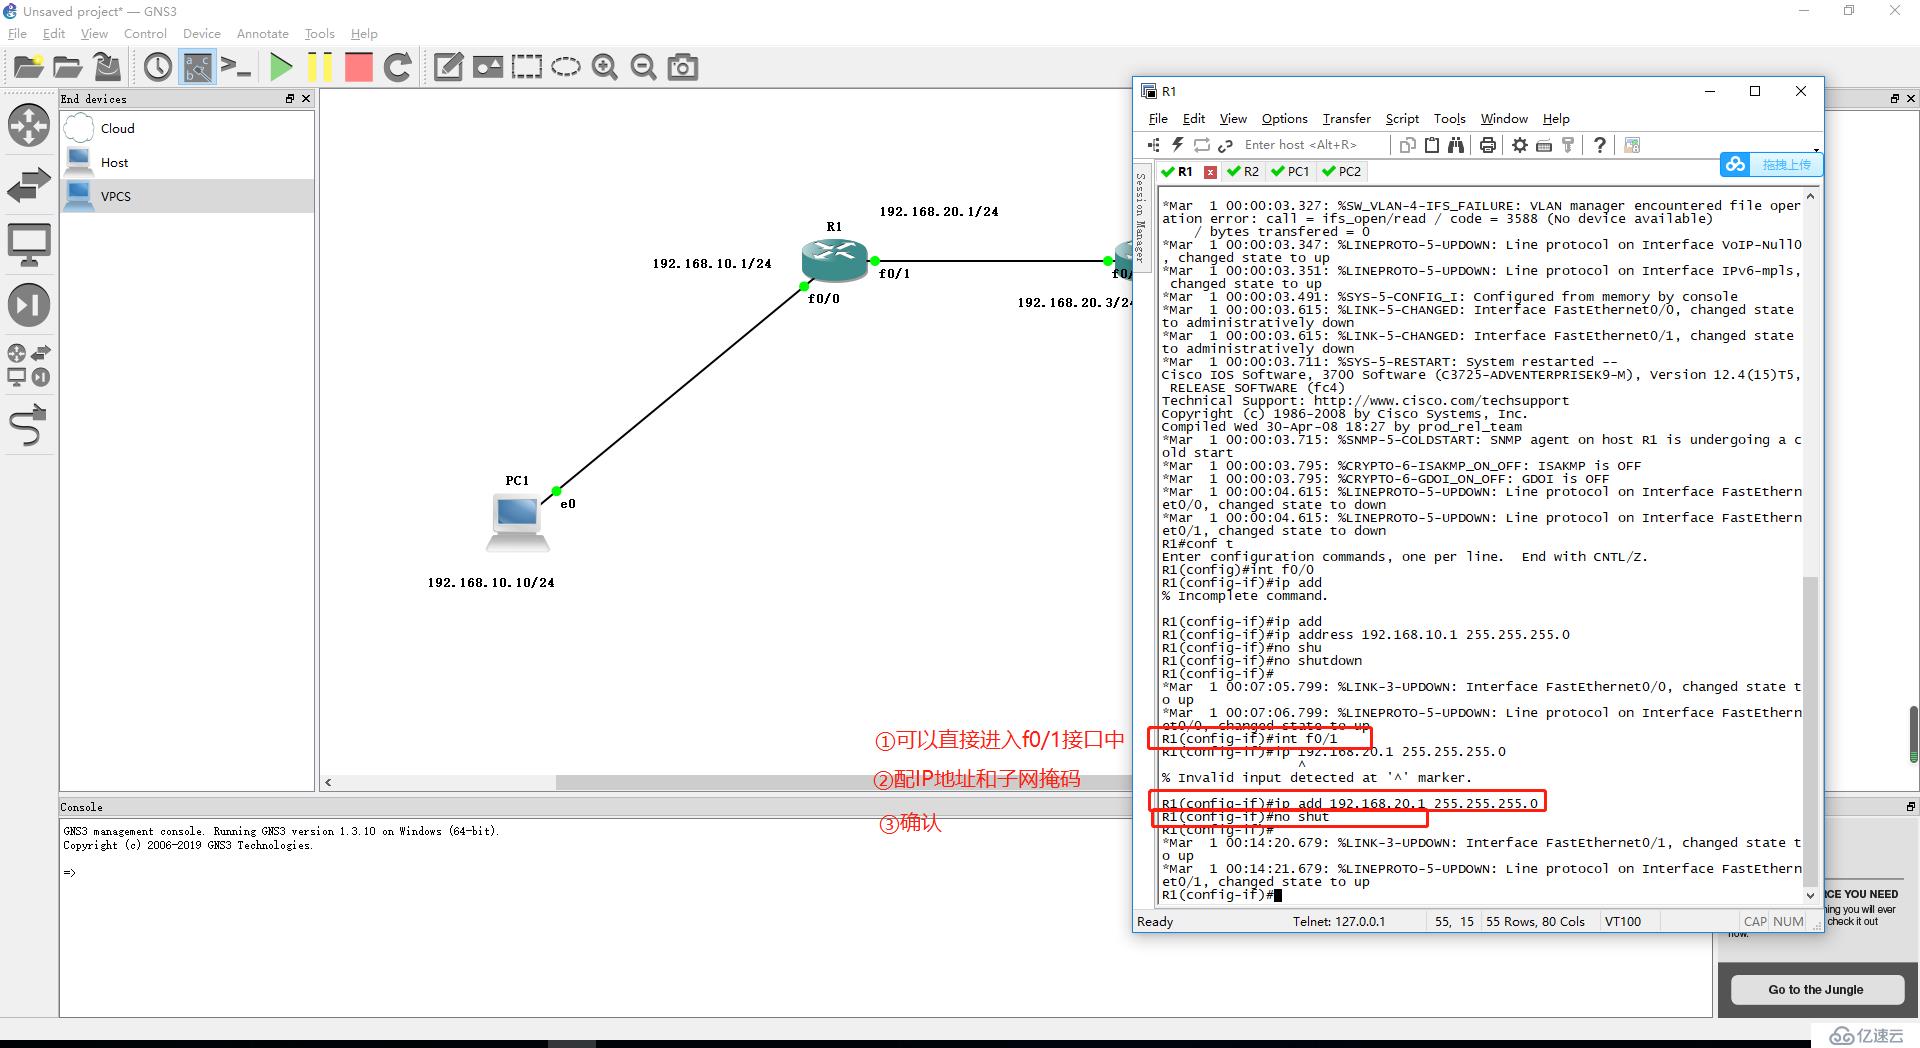Select VPCS in End devices list
This screenshot has width=1920, height=1048.
(187, 196)
